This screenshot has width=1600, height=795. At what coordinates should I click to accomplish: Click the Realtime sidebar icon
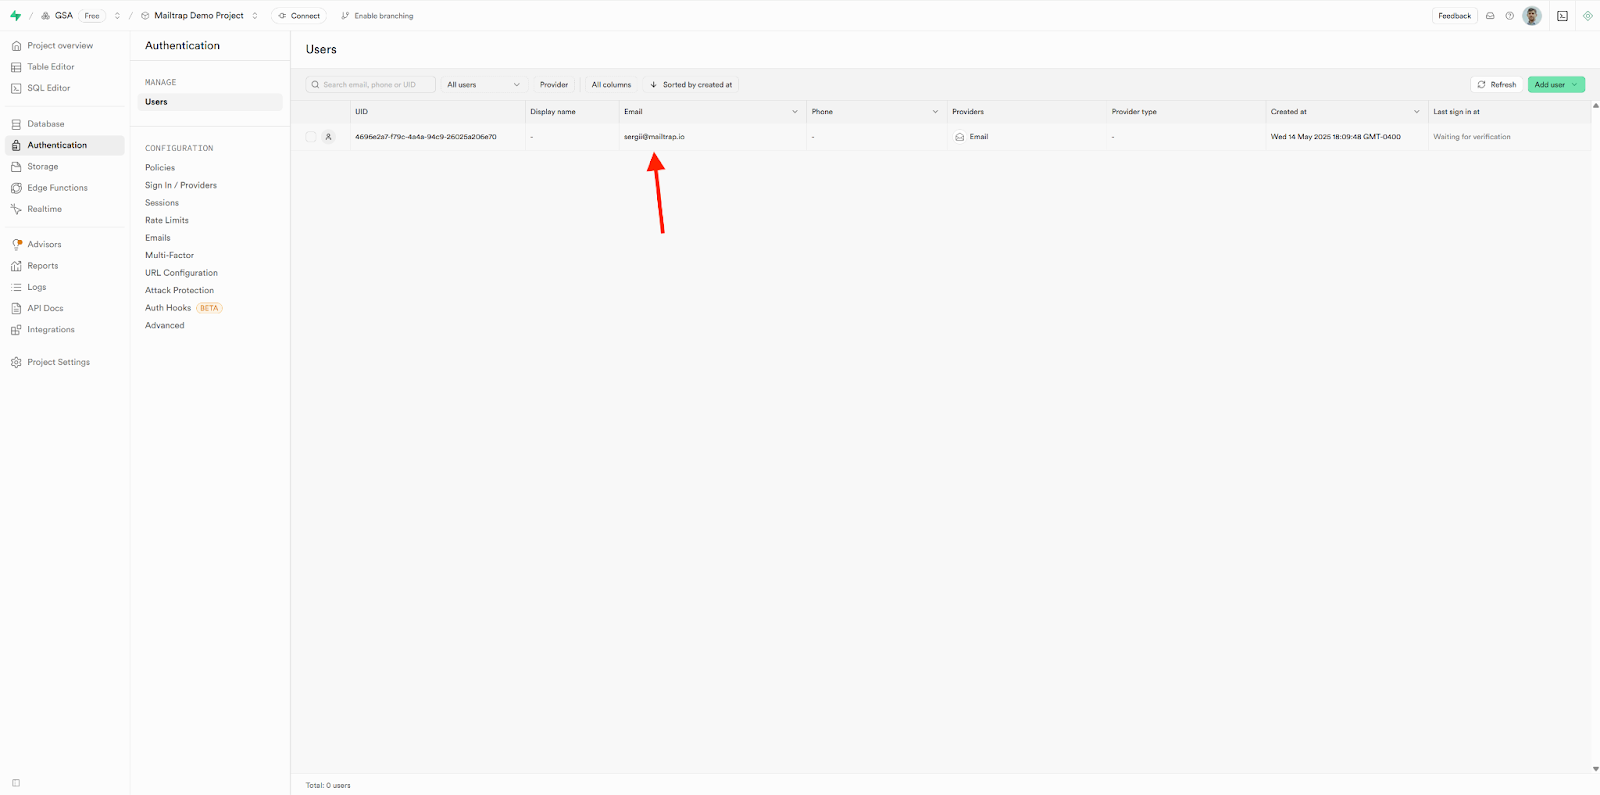pos(16,209)
